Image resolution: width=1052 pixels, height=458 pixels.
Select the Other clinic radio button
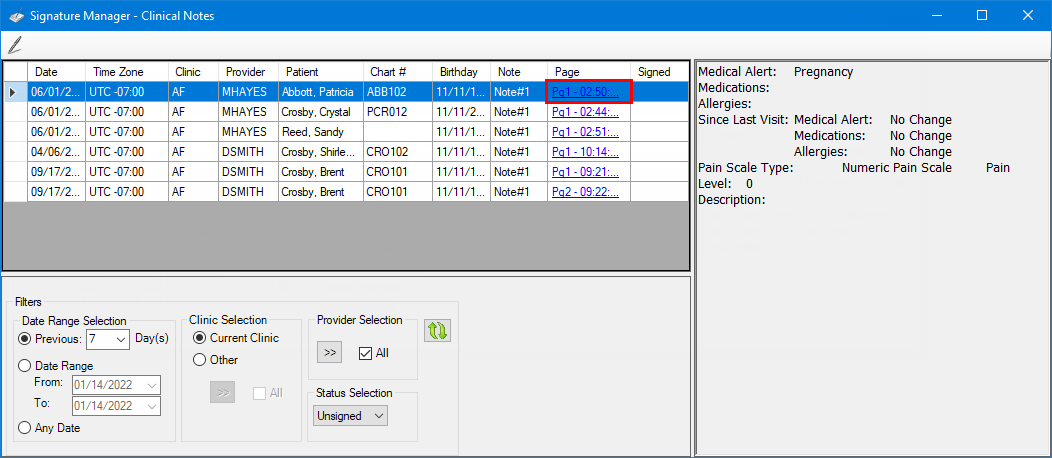200,360
